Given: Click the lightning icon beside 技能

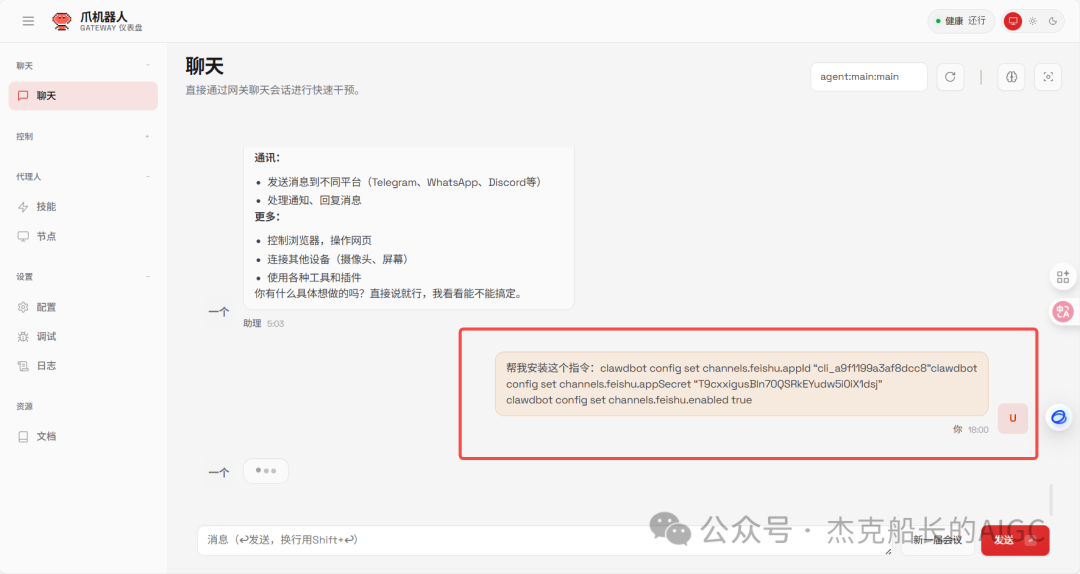Looking at the screenshot, I should tap(23, 207).
